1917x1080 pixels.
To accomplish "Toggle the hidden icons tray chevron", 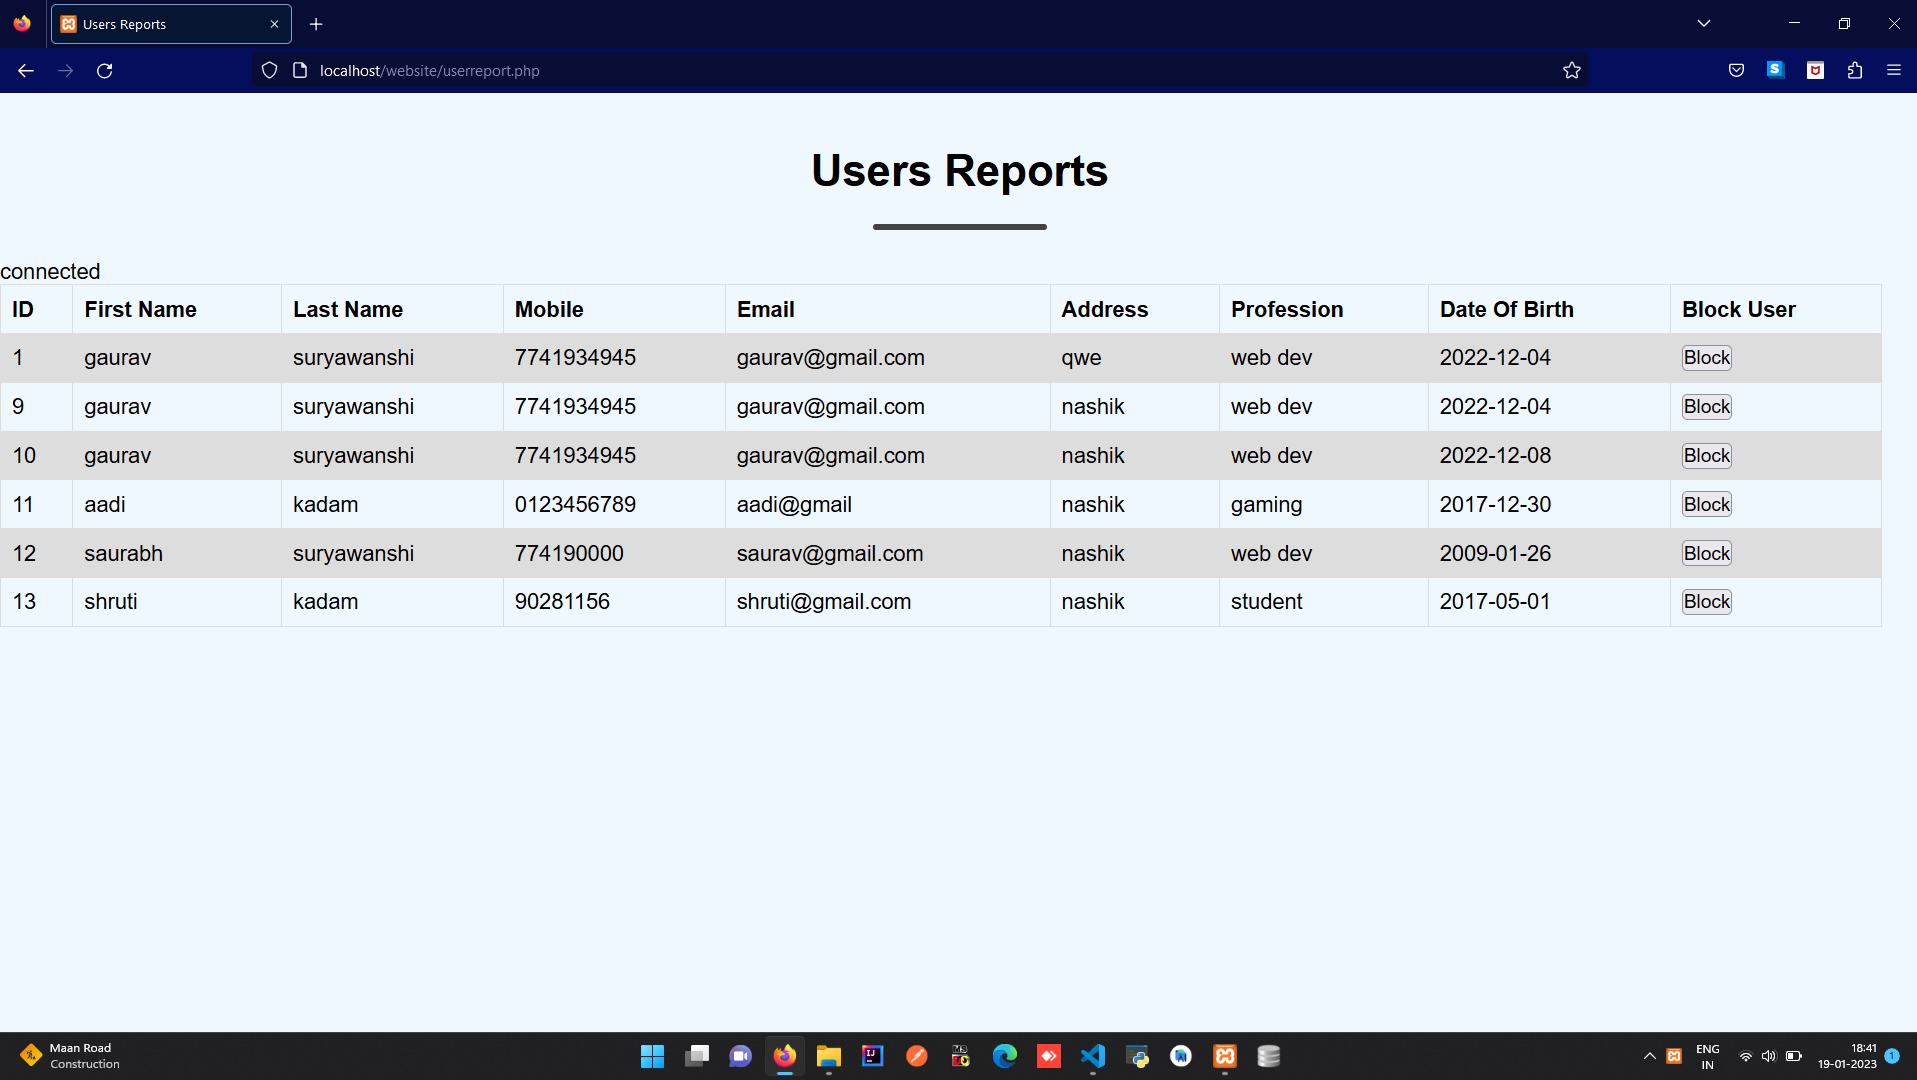I will coord(1649,1056).
